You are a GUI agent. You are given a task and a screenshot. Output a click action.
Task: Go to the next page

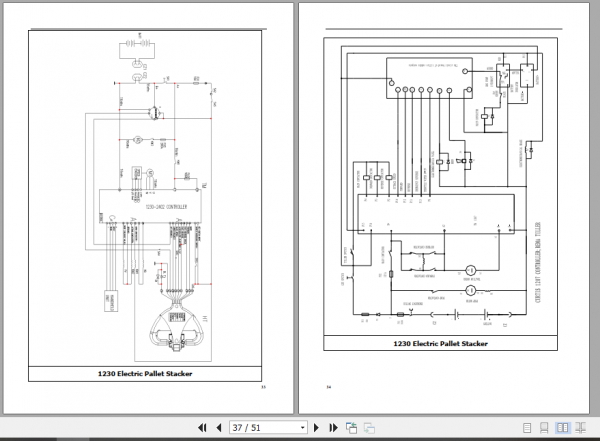(316, 428)
